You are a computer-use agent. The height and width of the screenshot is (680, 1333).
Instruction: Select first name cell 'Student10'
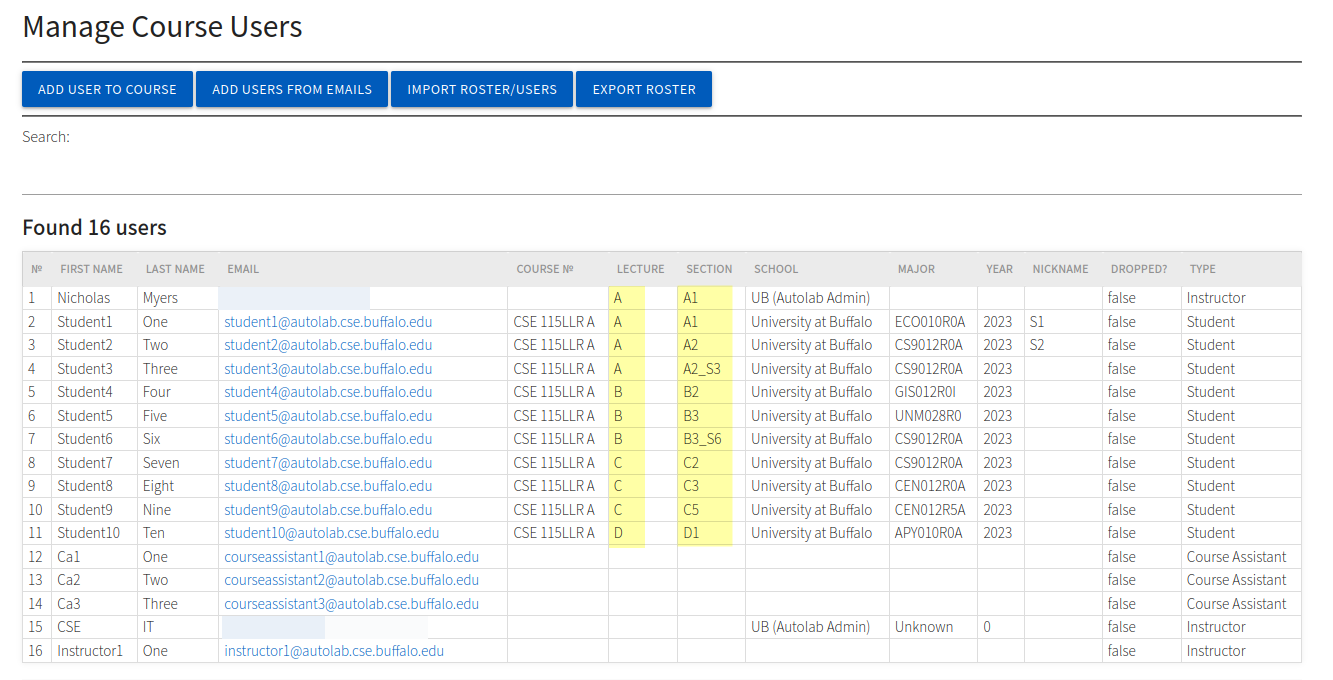click(x=88, y=533)
